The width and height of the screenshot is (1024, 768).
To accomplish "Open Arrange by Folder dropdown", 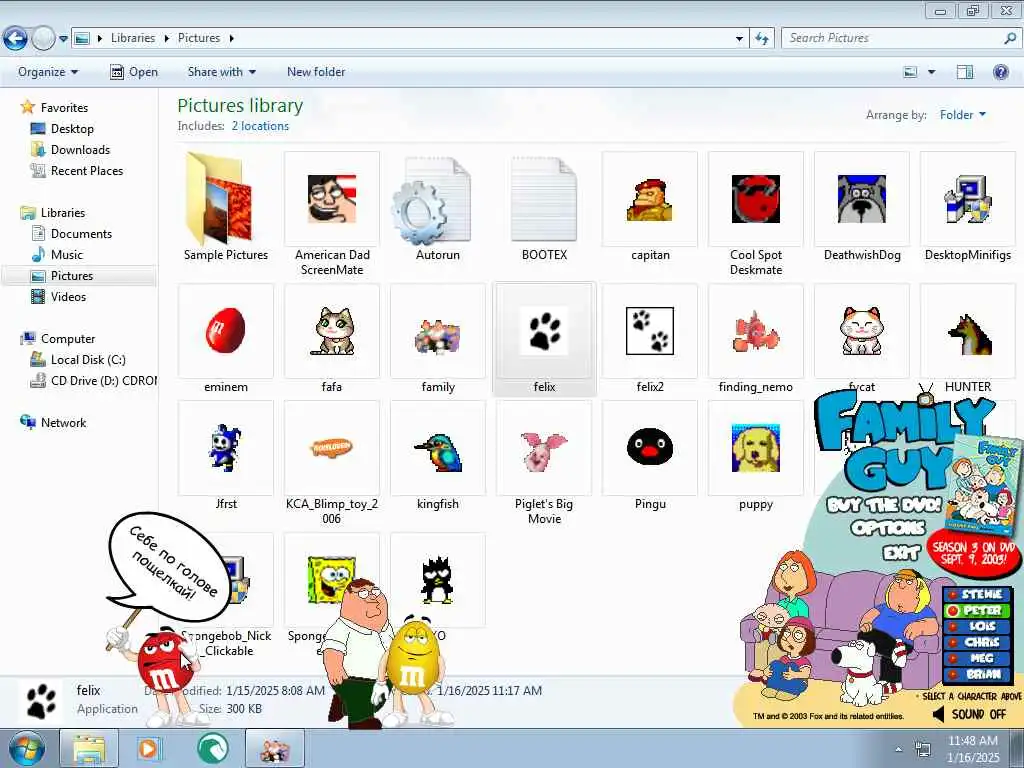I will (963, 115).
